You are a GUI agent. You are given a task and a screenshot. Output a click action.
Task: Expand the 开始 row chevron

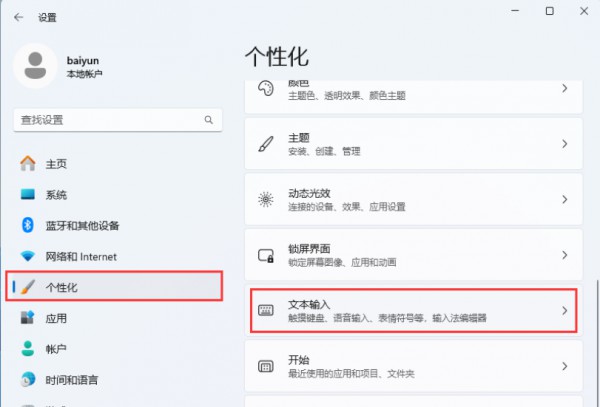tap(565, 365)
